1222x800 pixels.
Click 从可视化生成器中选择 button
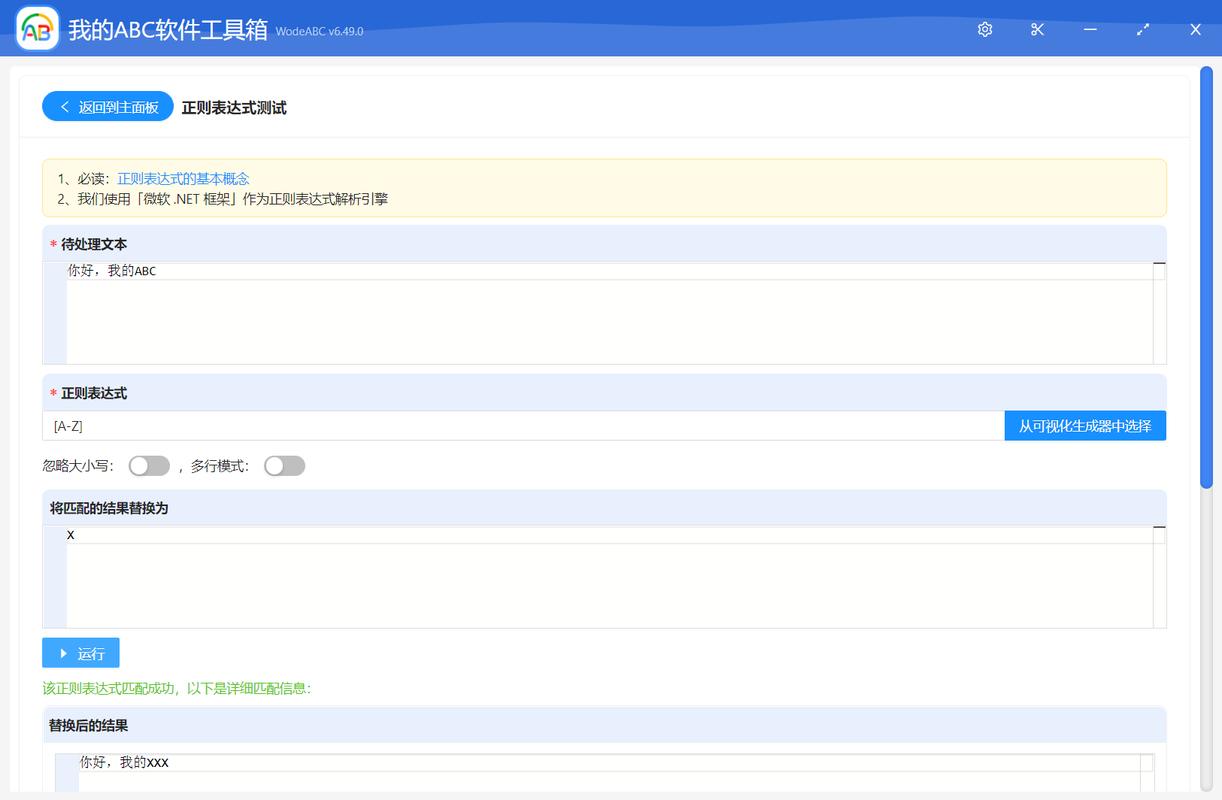[1085, 426]
